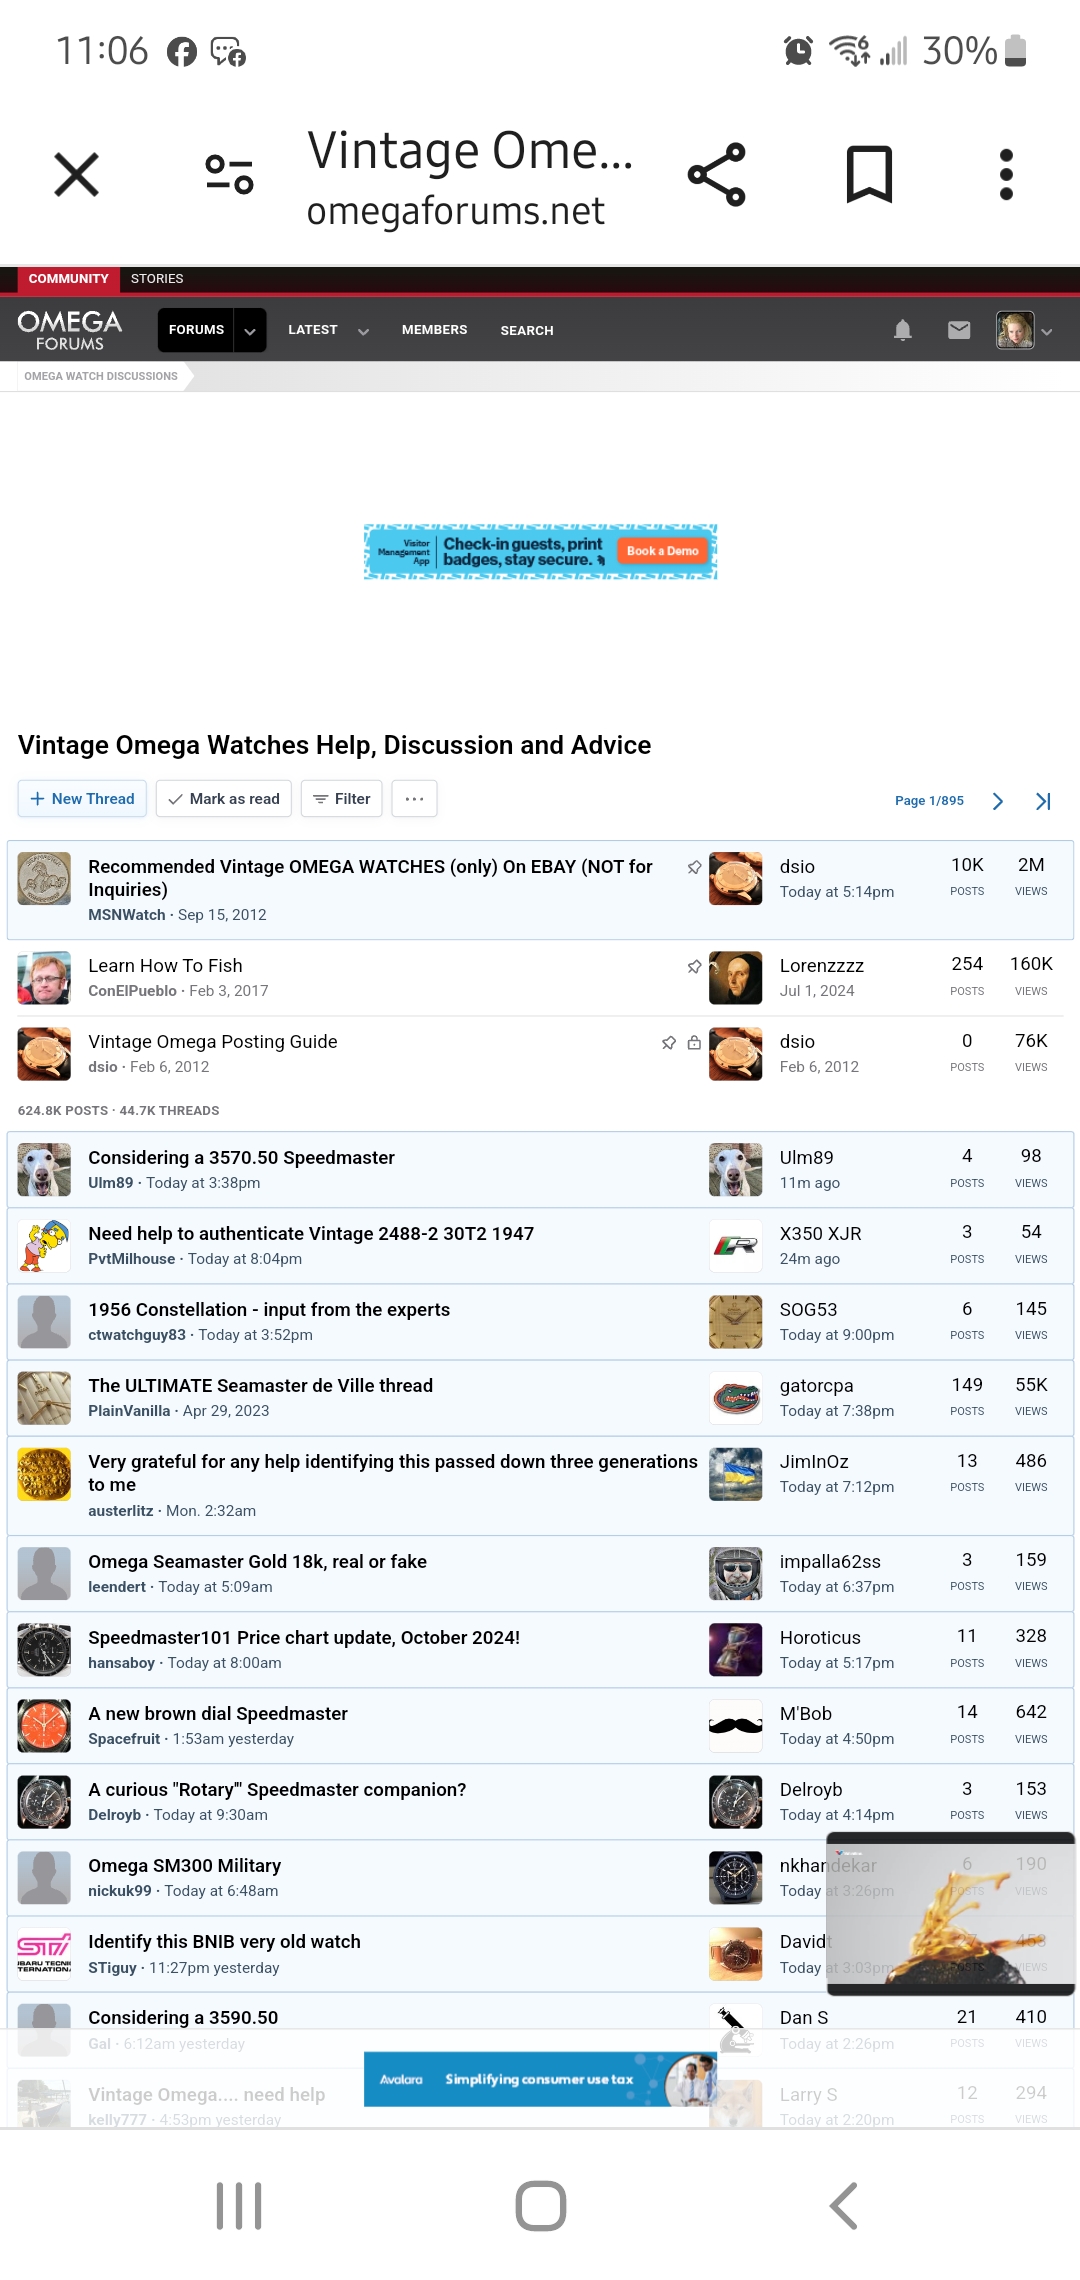Image resolution: width=1080 pixels, height=2280 pixels.
Task: Open user profile avatar menu
Action: 1015,330
